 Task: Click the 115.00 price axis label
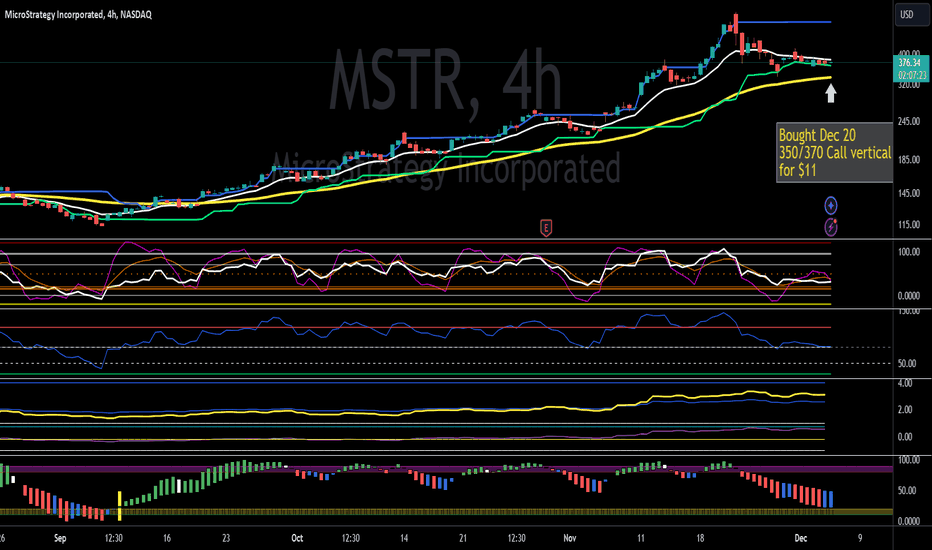(x=909, y=225)
